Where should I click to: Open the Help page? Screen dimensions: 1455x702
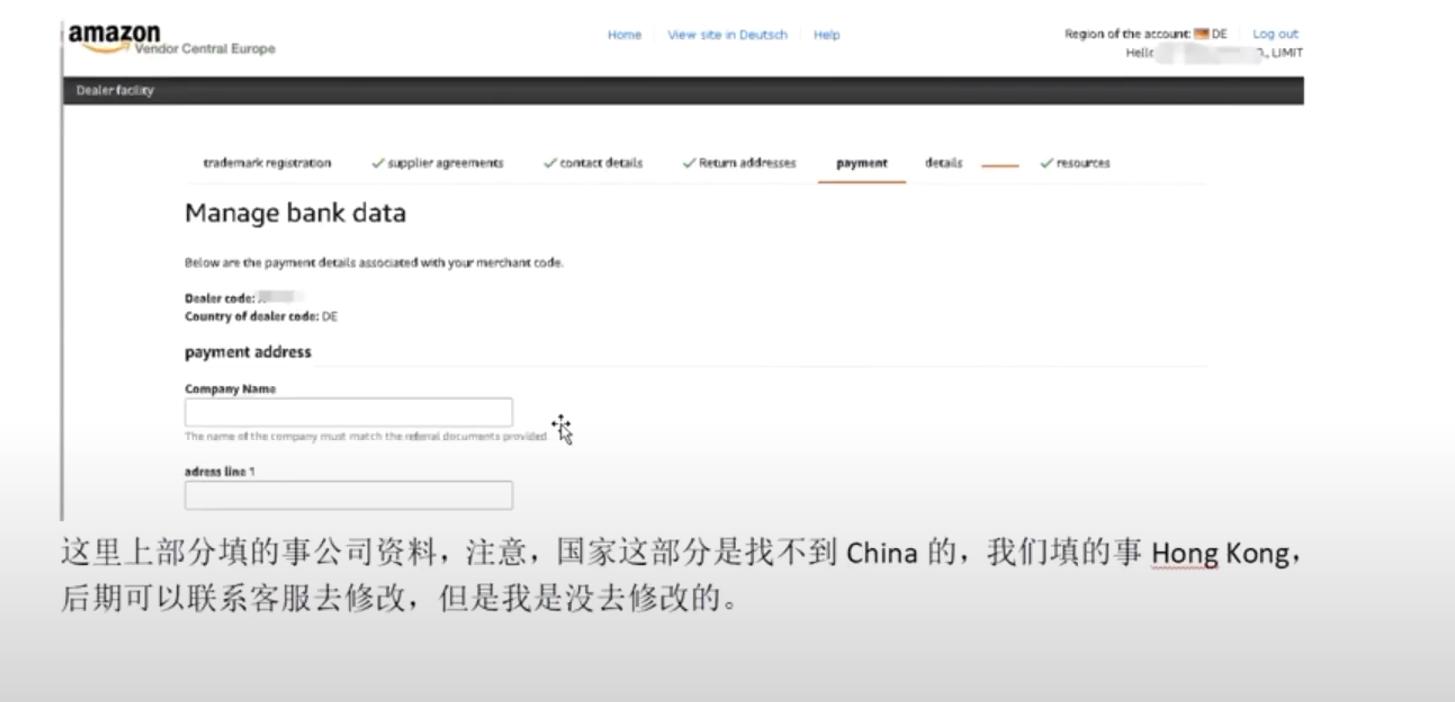coord(826,34)
